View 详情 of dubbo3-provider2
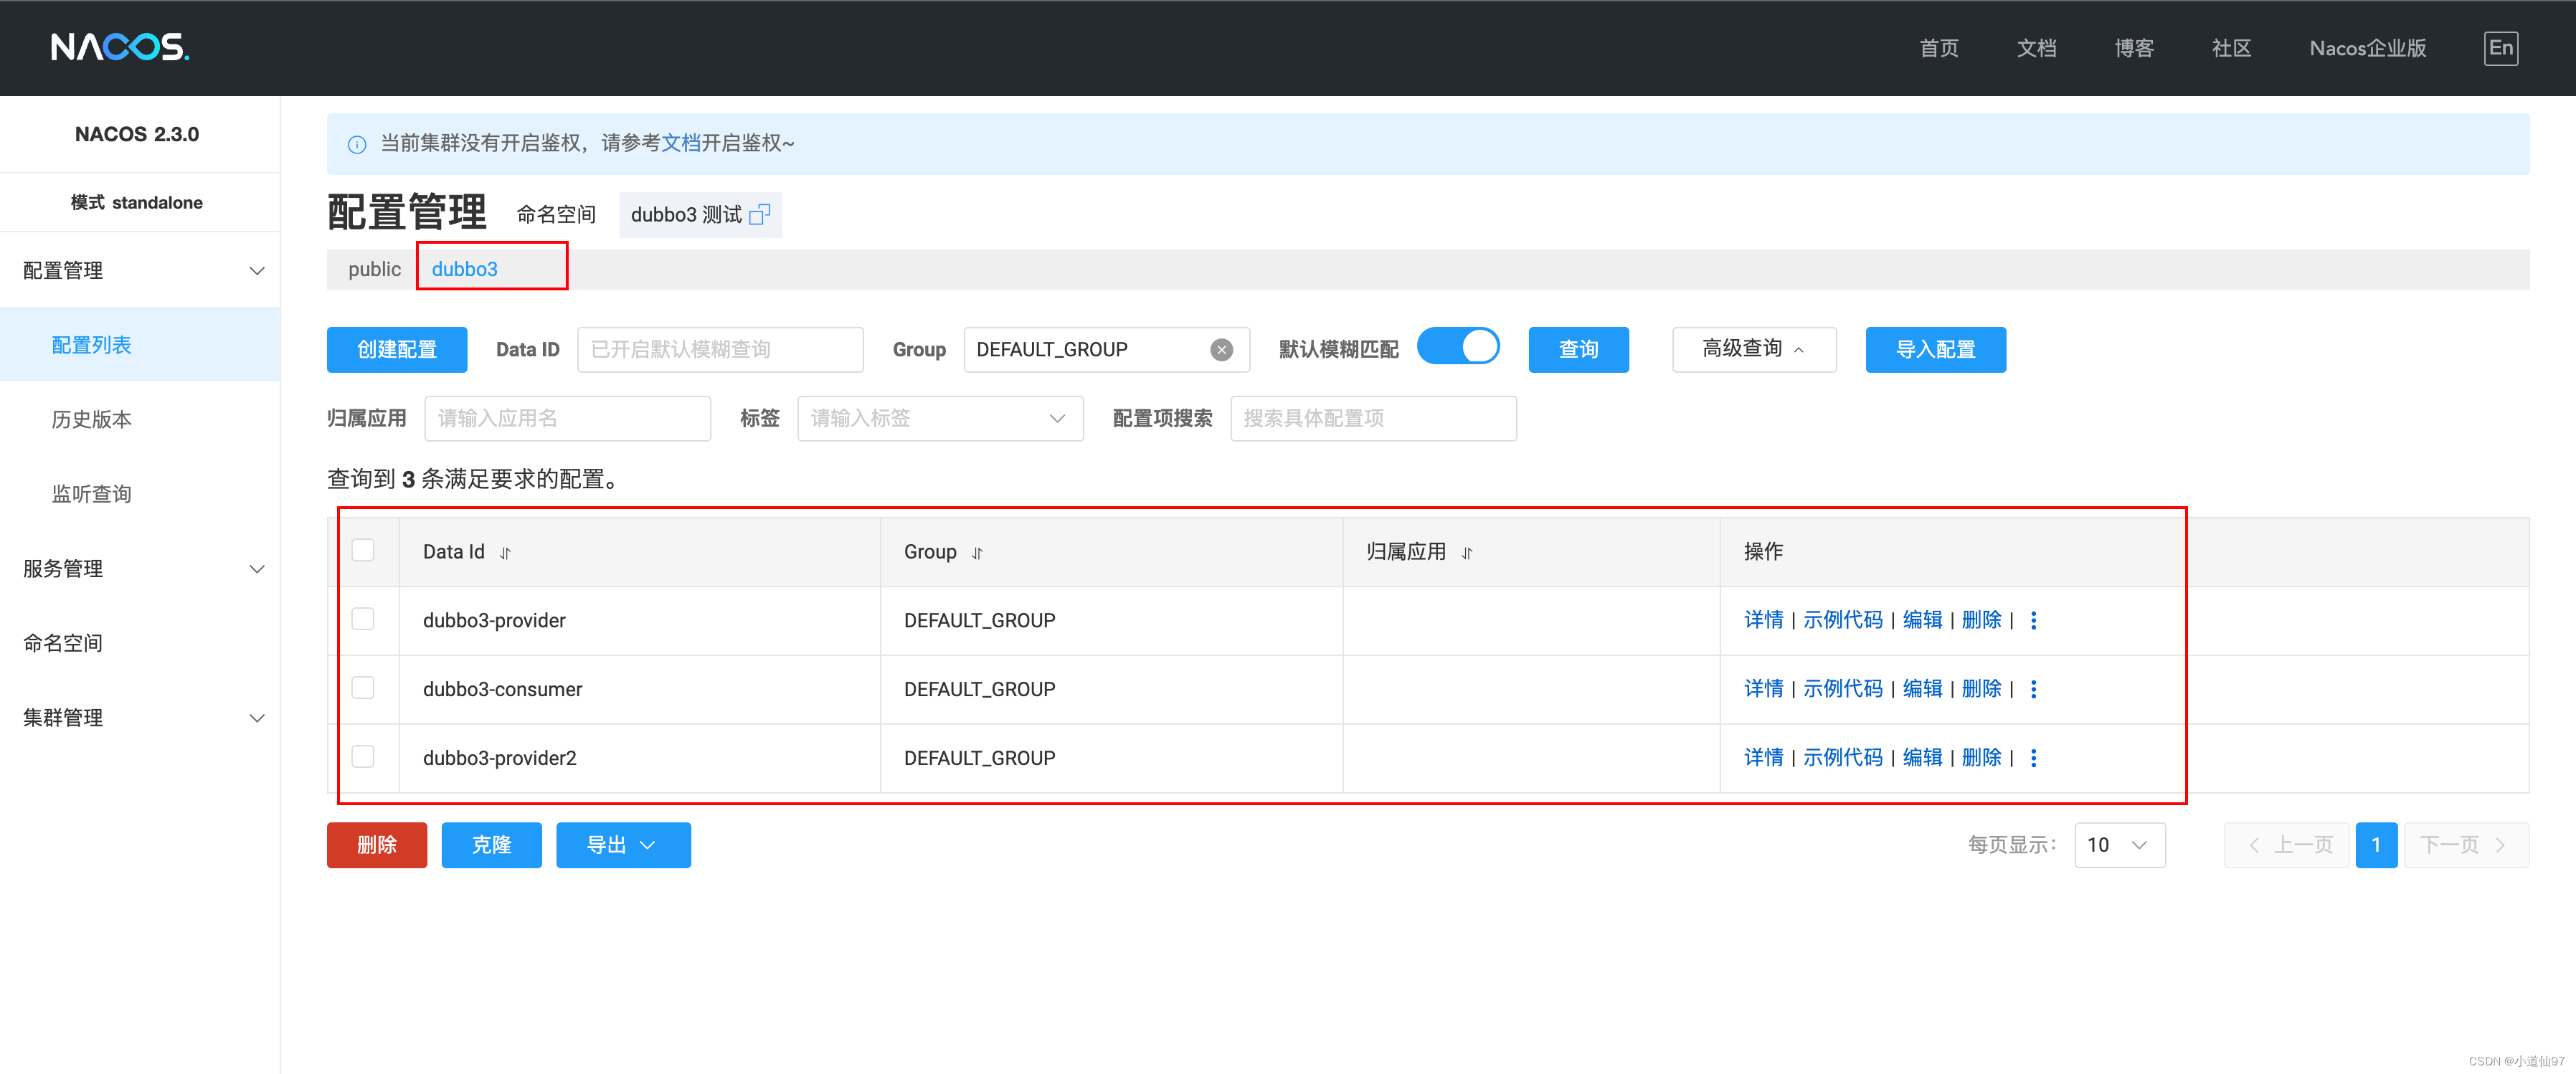The width and height of the screenshot is (2576, 1074). (x=1763, y=758)
